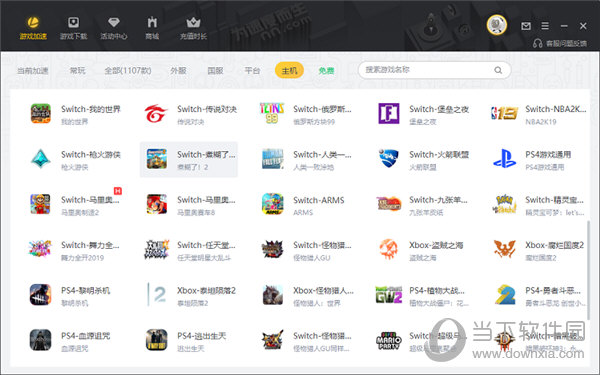Open the 游戏下载 download section
Image resolution: width=600 pixels, height=375 pixels.
73,28
